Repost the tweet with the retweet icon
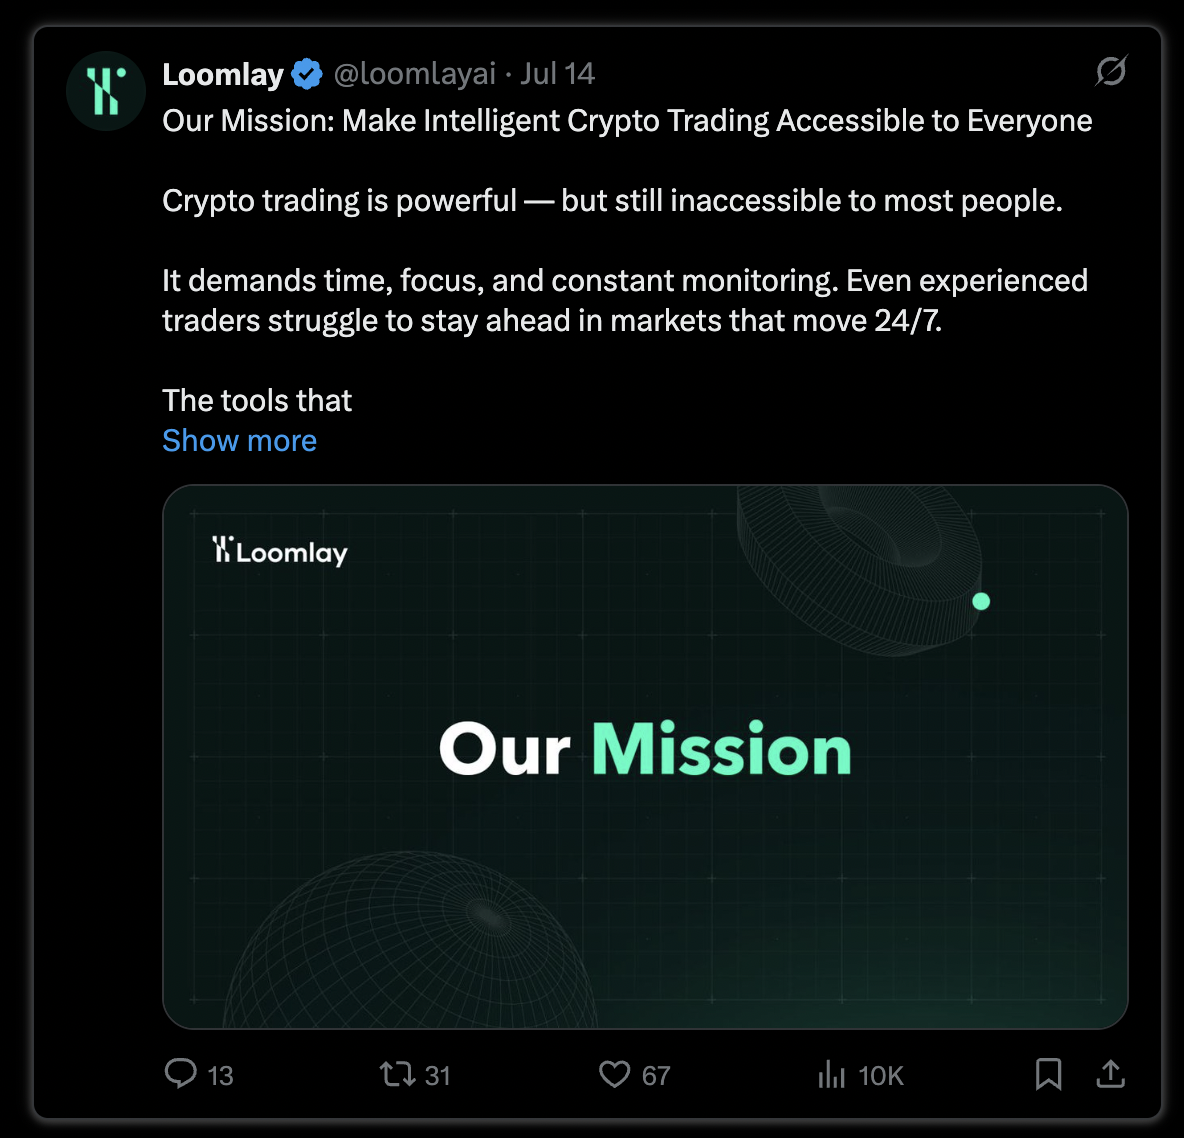Image resolution: width=1184 pixels, height=1138 pixels. [x=397, y=1073]
